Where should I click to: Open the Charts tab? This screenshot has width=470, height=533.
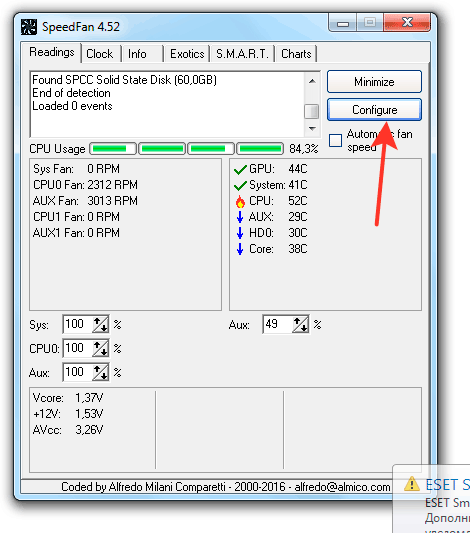click(x=296, y=54)
